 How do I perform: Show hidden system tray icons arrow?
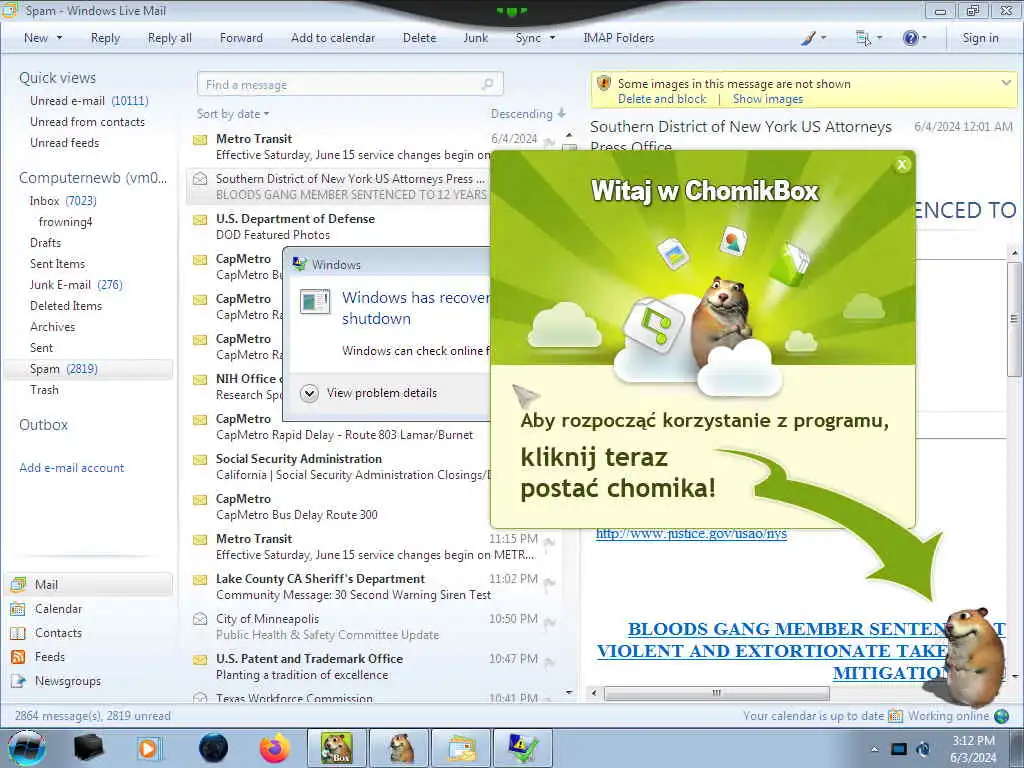click(x=874, y=750)
